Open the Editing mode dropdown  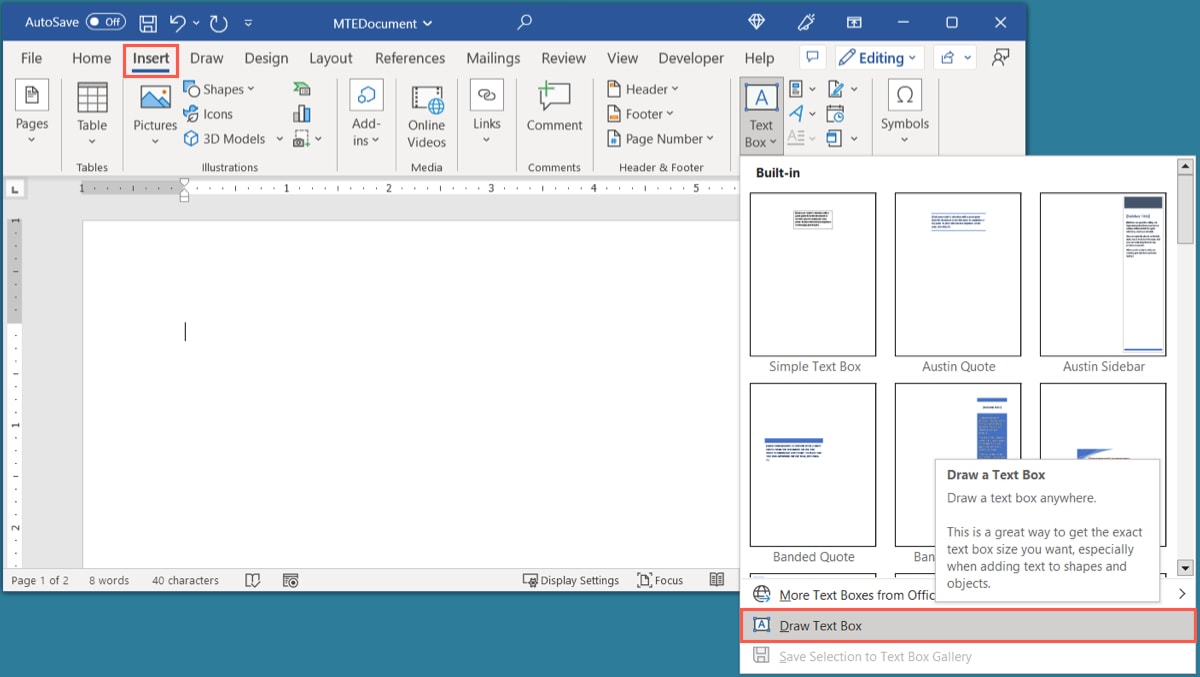click(x=878, y=57)
